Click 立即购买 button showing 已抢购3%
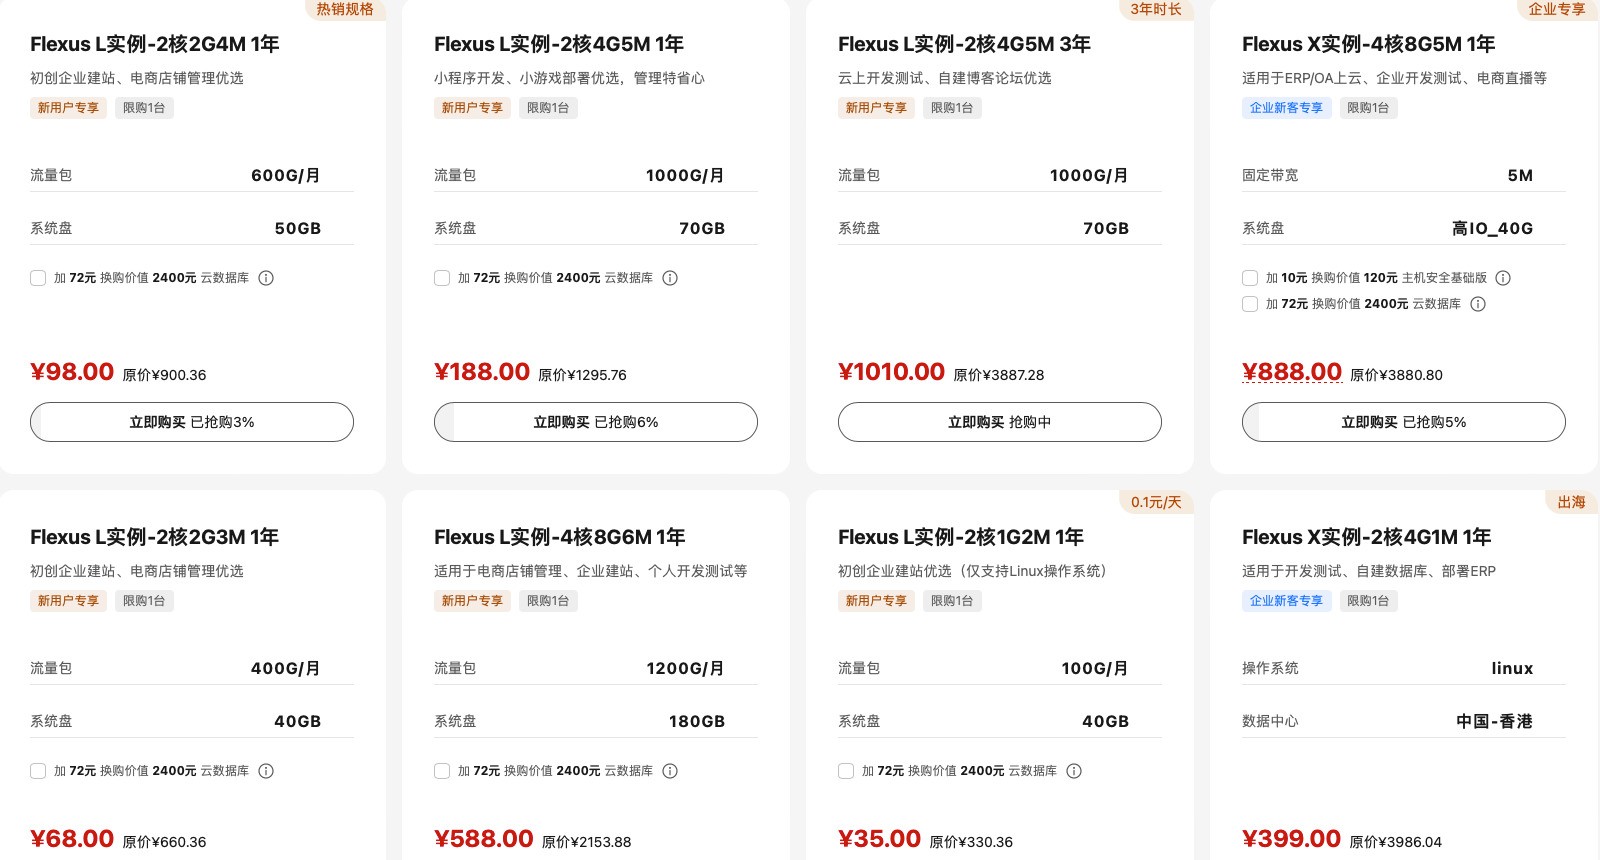 coord(192,422)
